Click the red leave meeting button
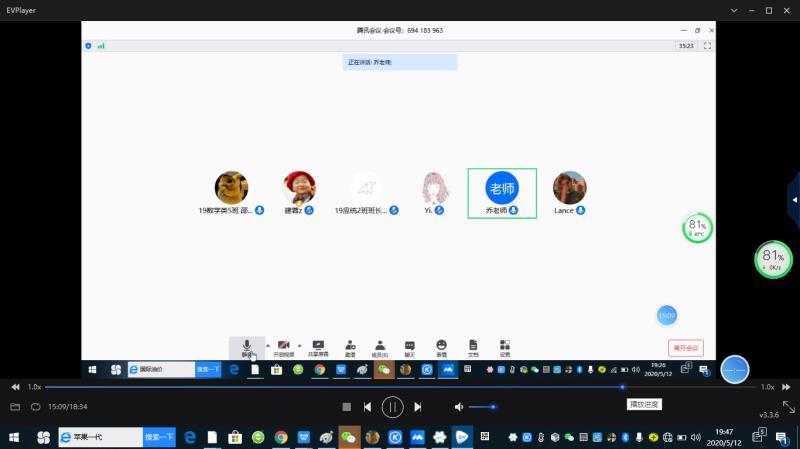The width and height of the screenshot is (800, 449). 686,348
